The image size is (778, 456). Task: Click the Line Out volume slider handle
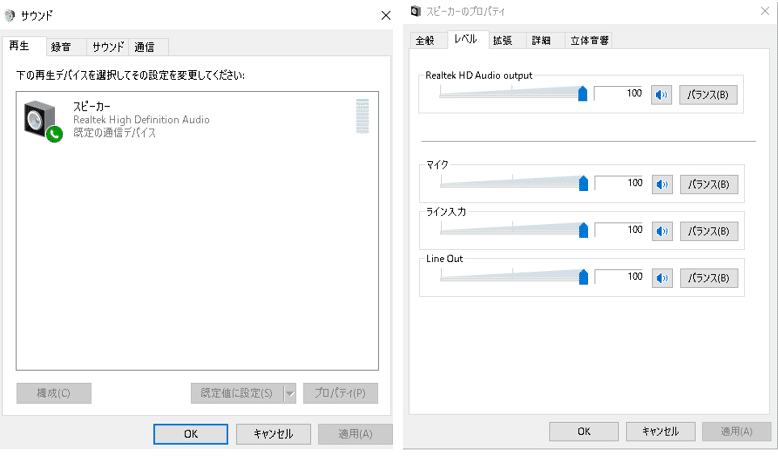(x=584, y=276)
